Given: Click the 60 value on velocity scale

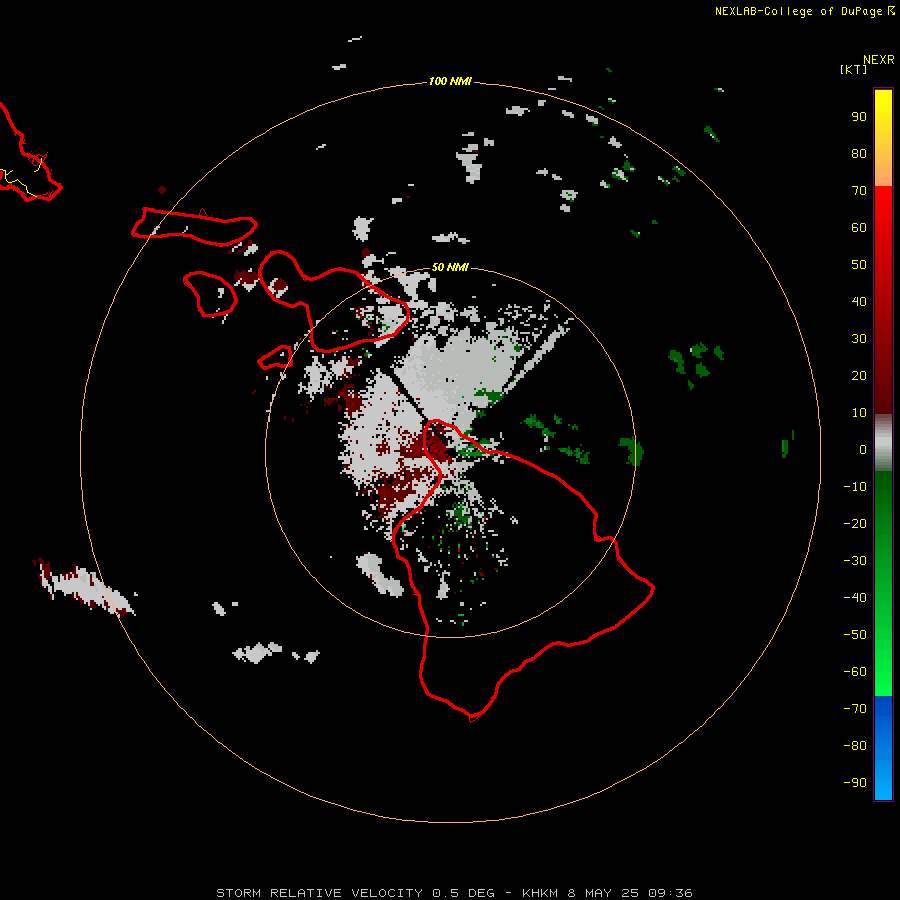Looking at the screenshot, I should click(x=859, y=227).
